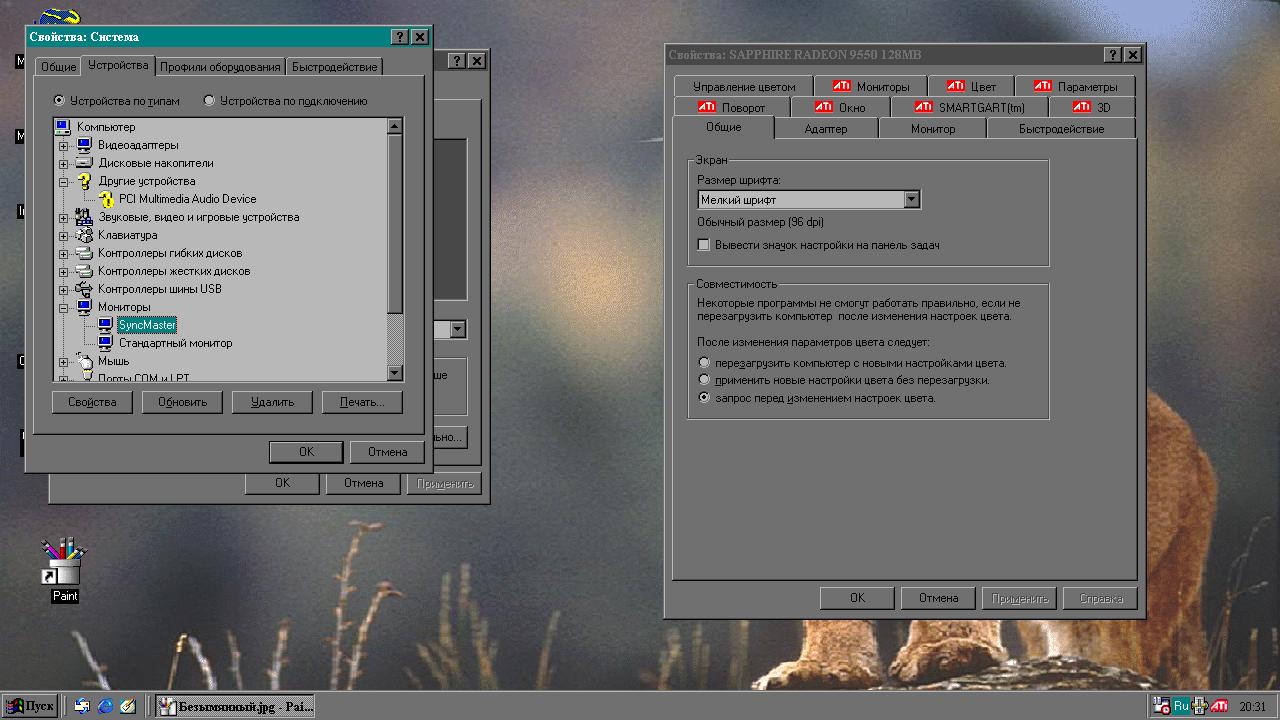Open the 'Размер шрифта' font size dropdown
Viewport: 1280px width, 720px height.
[x=911, y=200]
